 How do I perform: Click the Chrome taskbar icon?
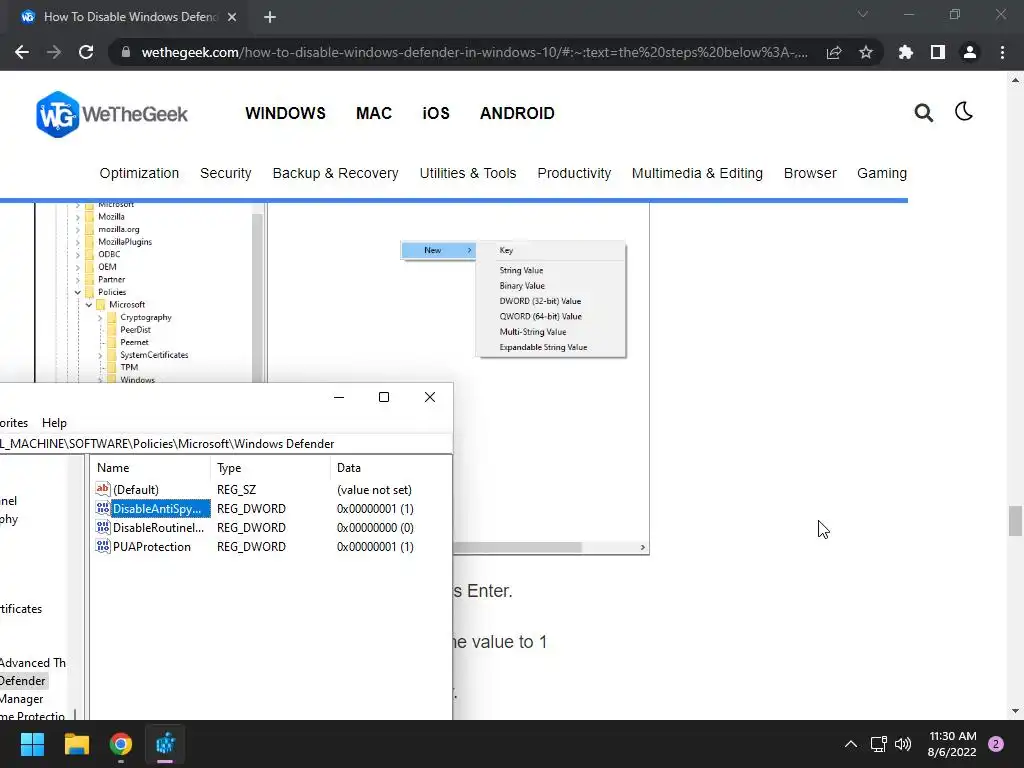pos(121,744)
